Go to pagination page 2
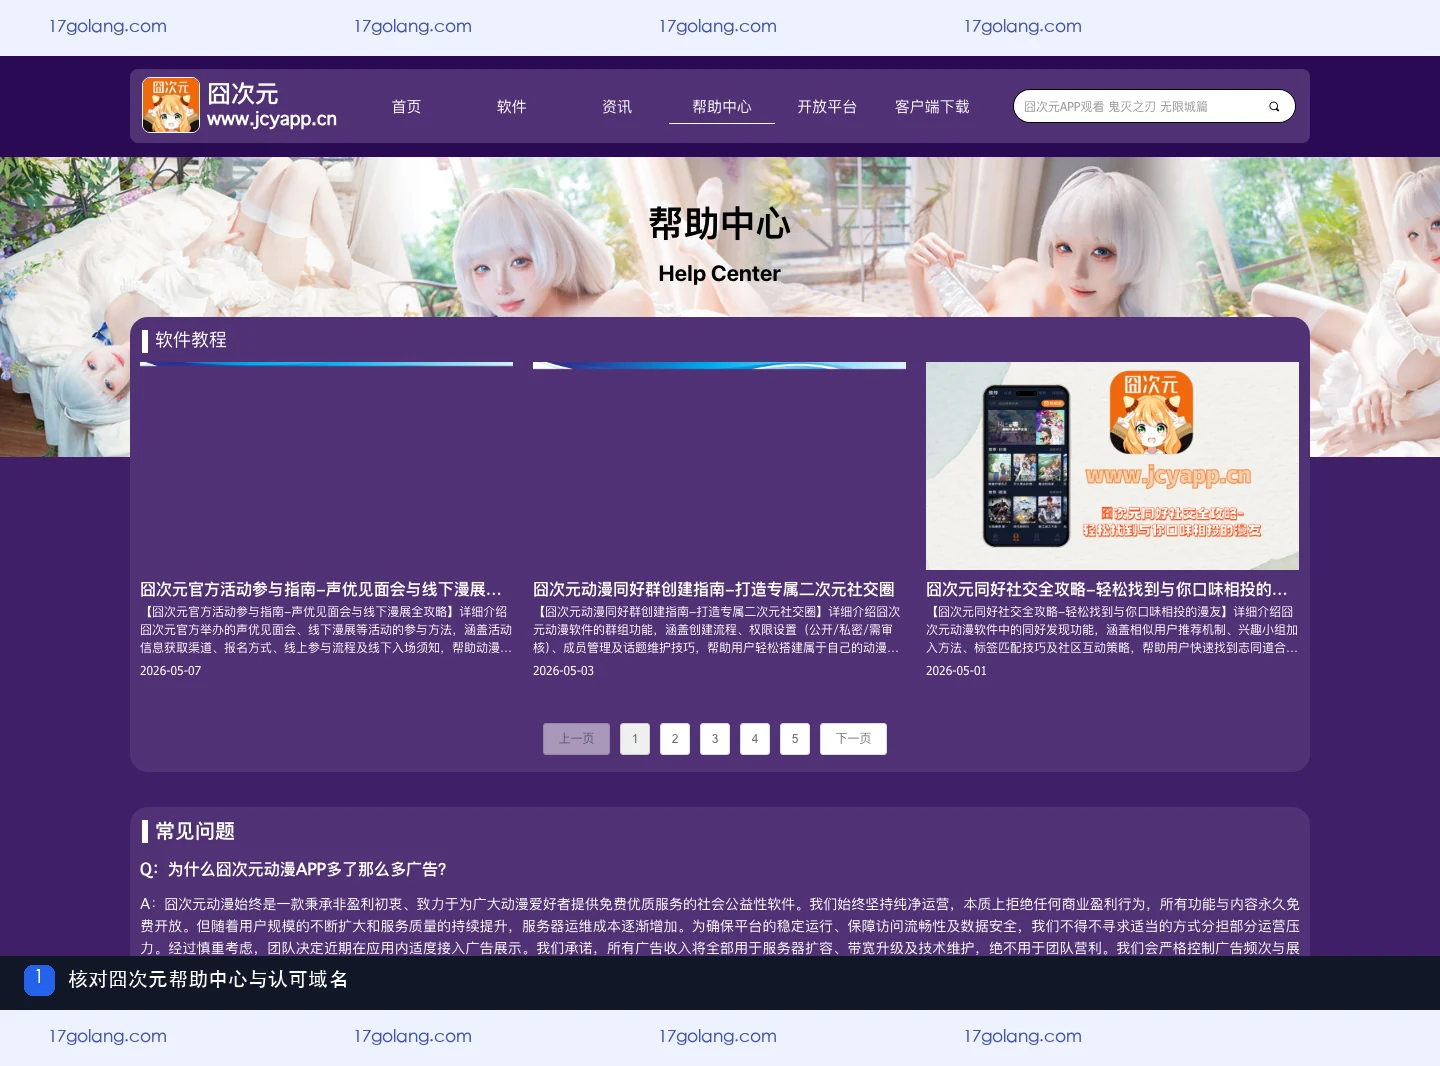The image size is (1440, 1066). coord(675,739)
